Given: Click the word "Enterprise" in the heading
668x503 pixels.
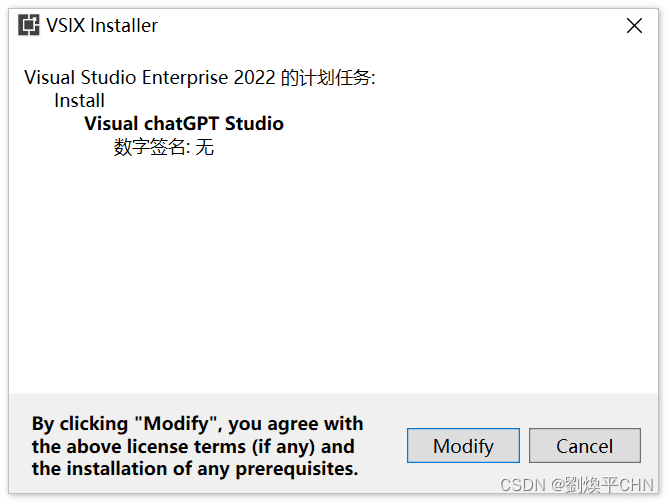Looking at the screenshot, I should (185, 78).
